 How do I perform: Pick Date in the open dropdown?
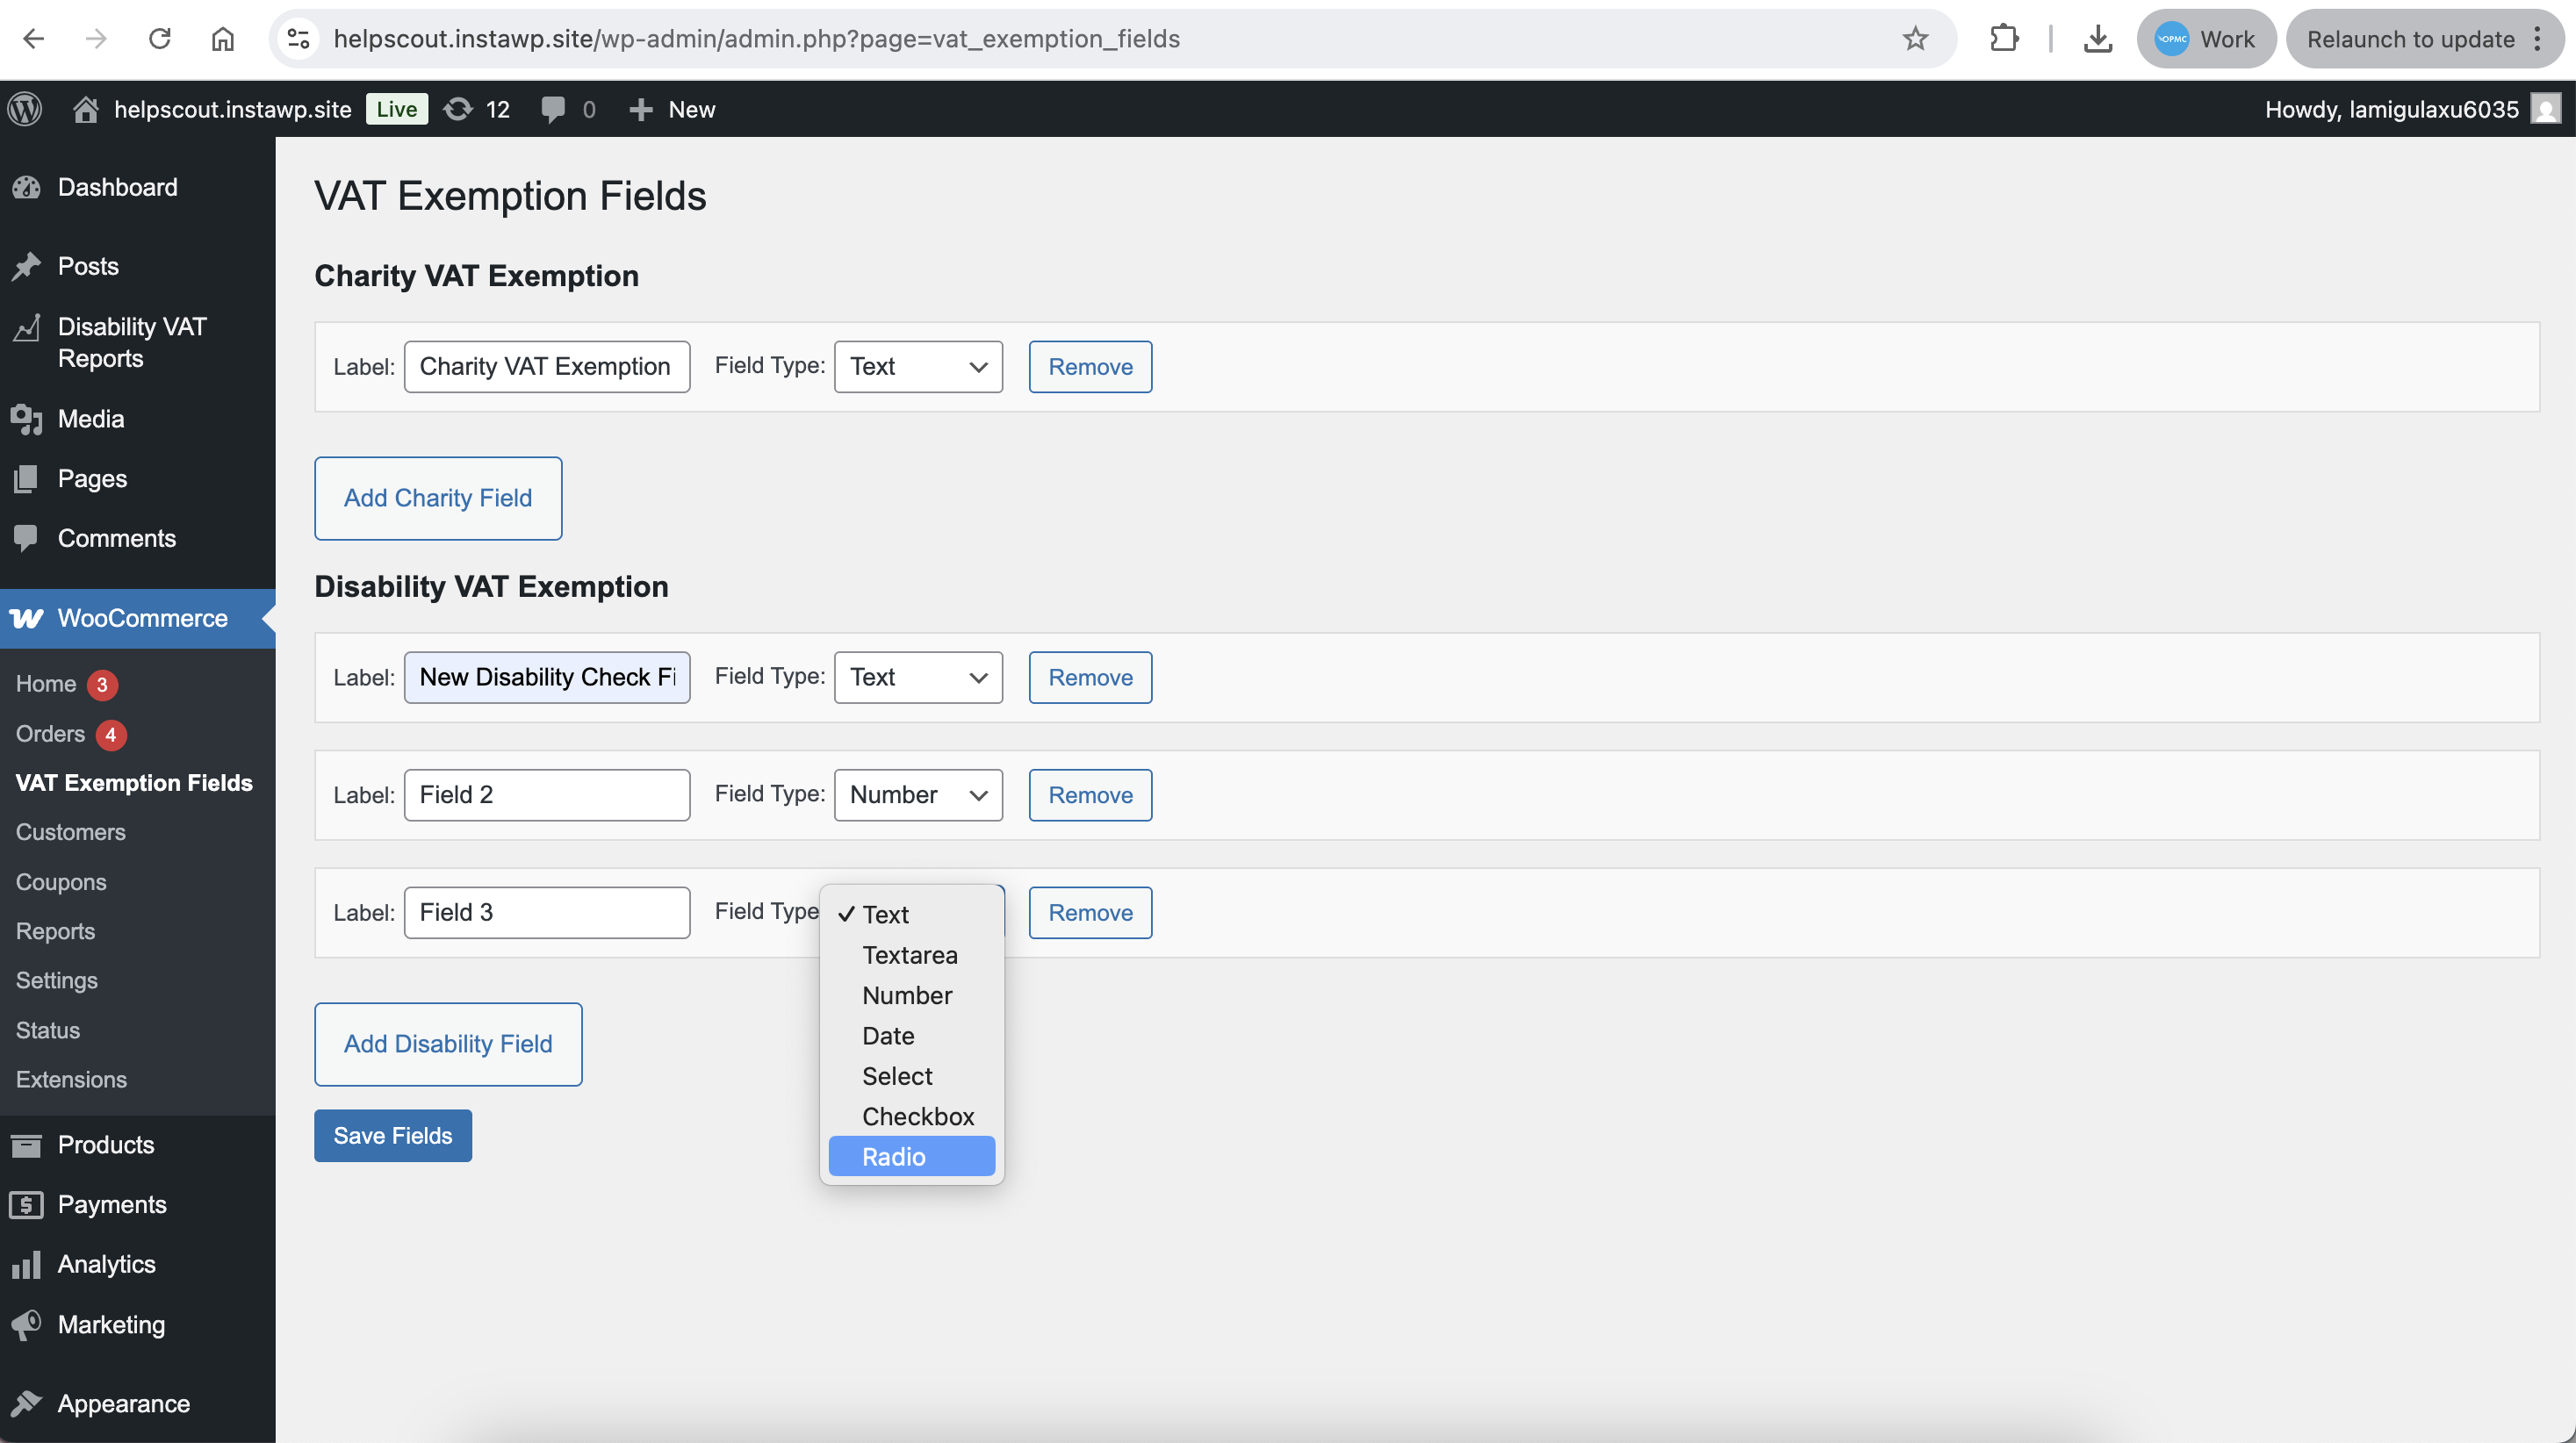(x=887, y=1035)
